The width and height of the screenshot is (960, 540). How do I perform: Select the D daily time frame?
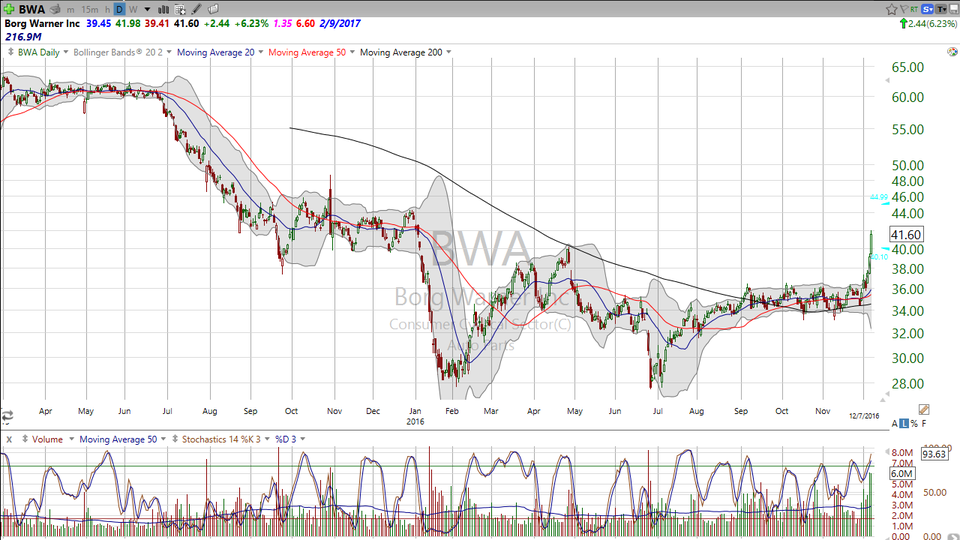(119, 9)
